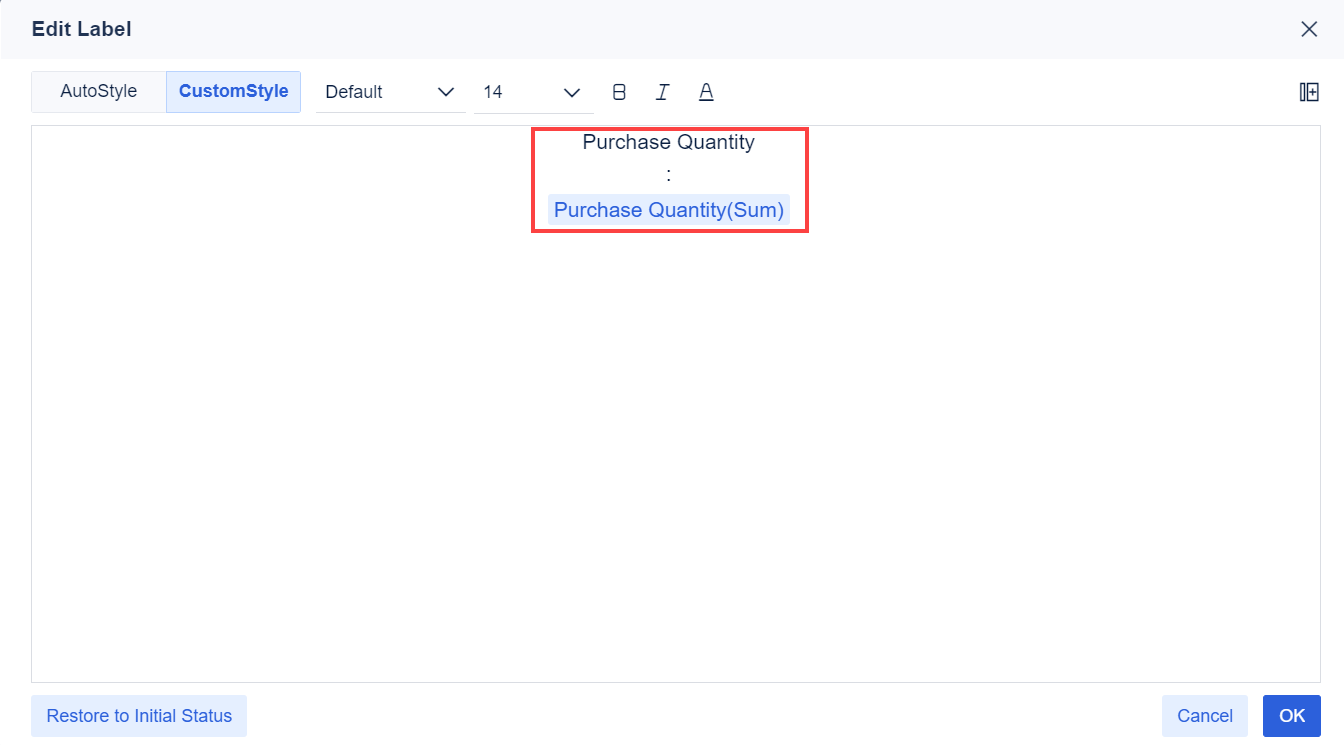Open the font color option
Viewport: 1344px width, 745px height.
click(x=706, y=91)
